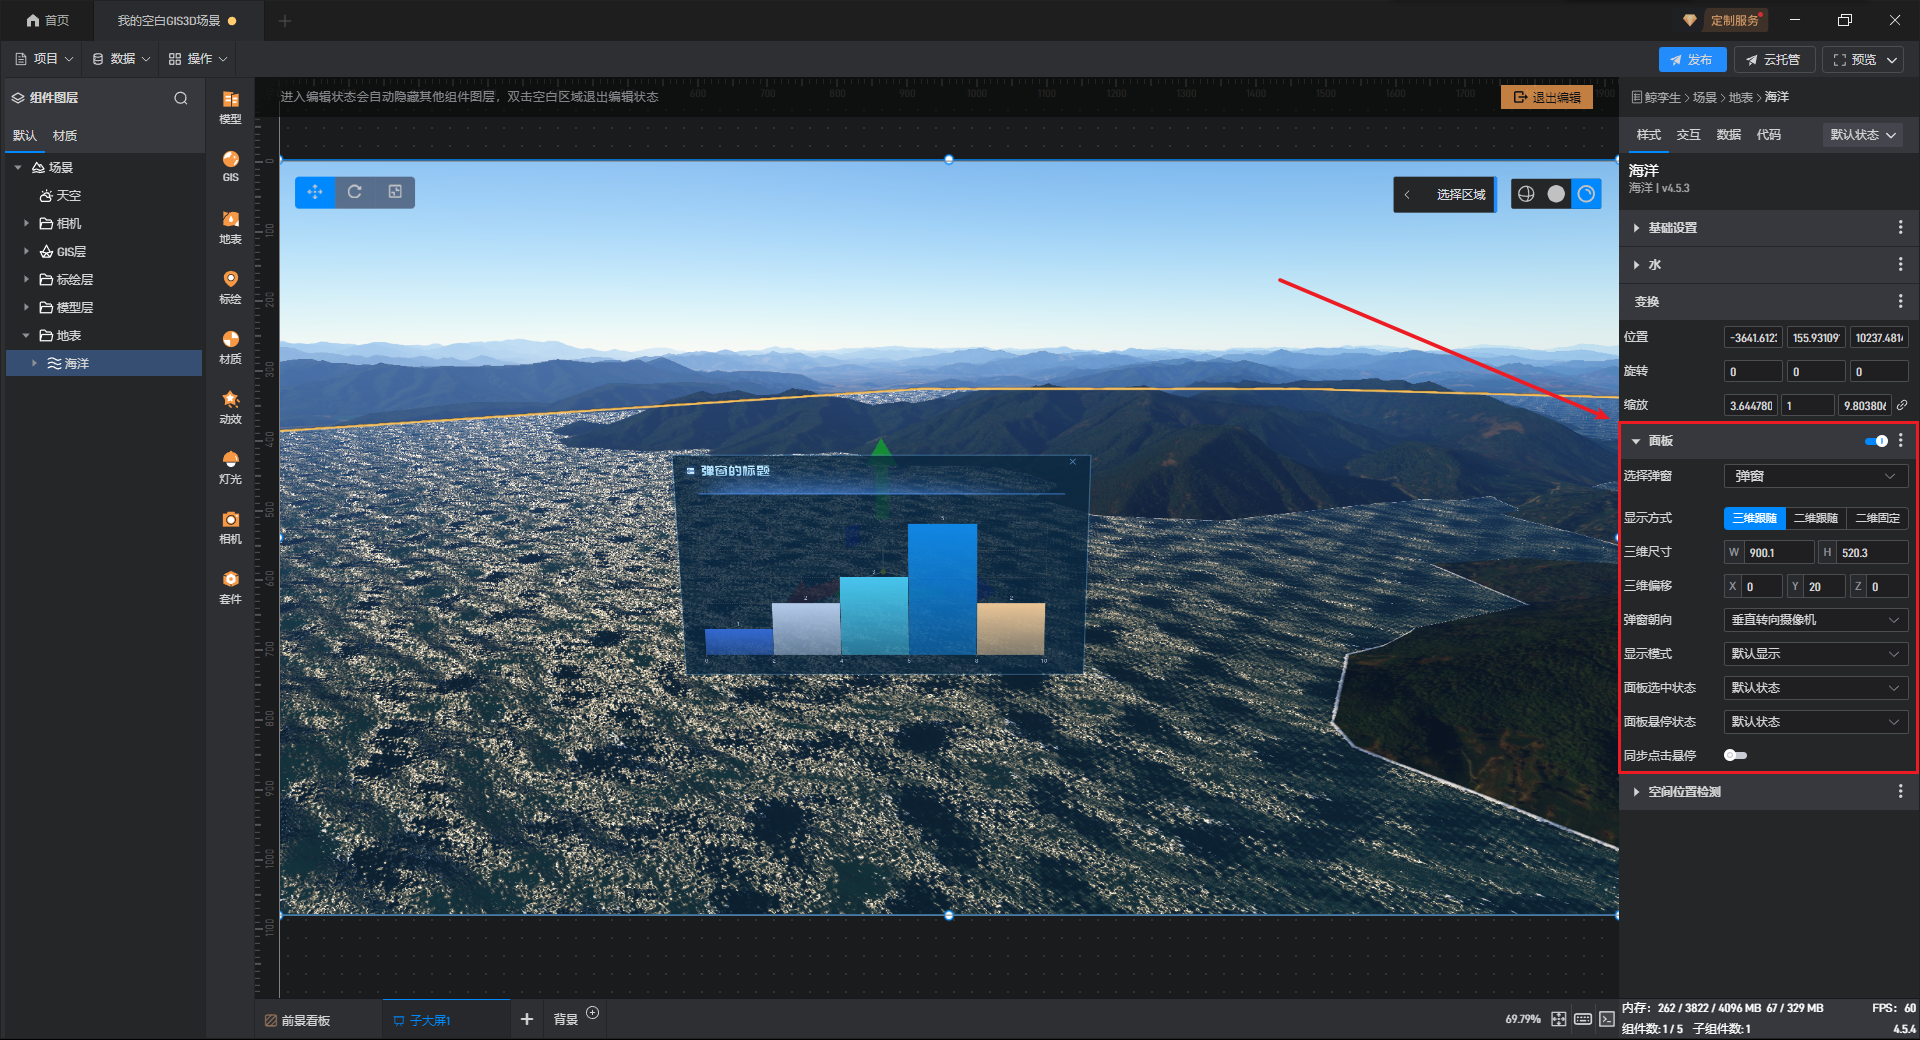Click the 发布 publish button

1692,60
